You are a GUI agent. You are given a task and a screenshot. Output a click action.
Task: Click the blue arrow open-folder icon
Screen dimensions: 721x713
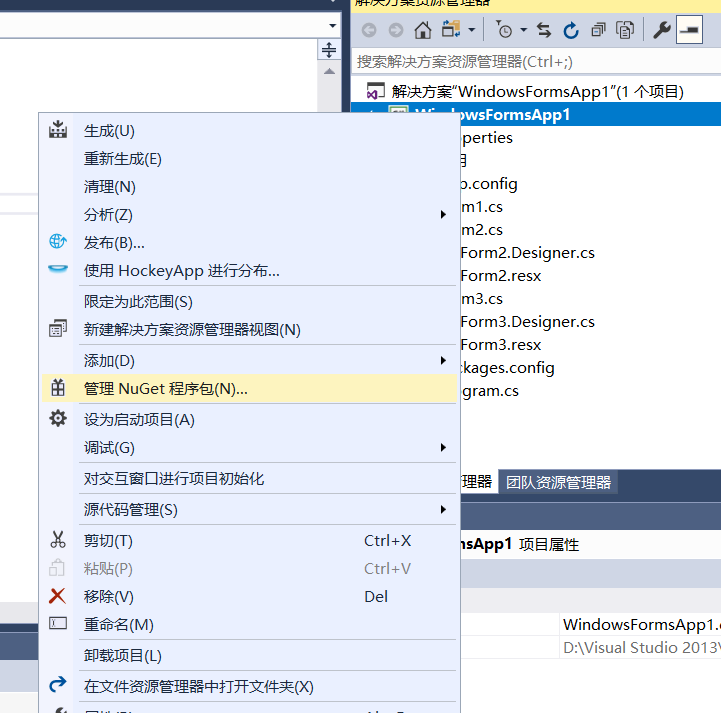pyautogui.click(x=57, y=685)
